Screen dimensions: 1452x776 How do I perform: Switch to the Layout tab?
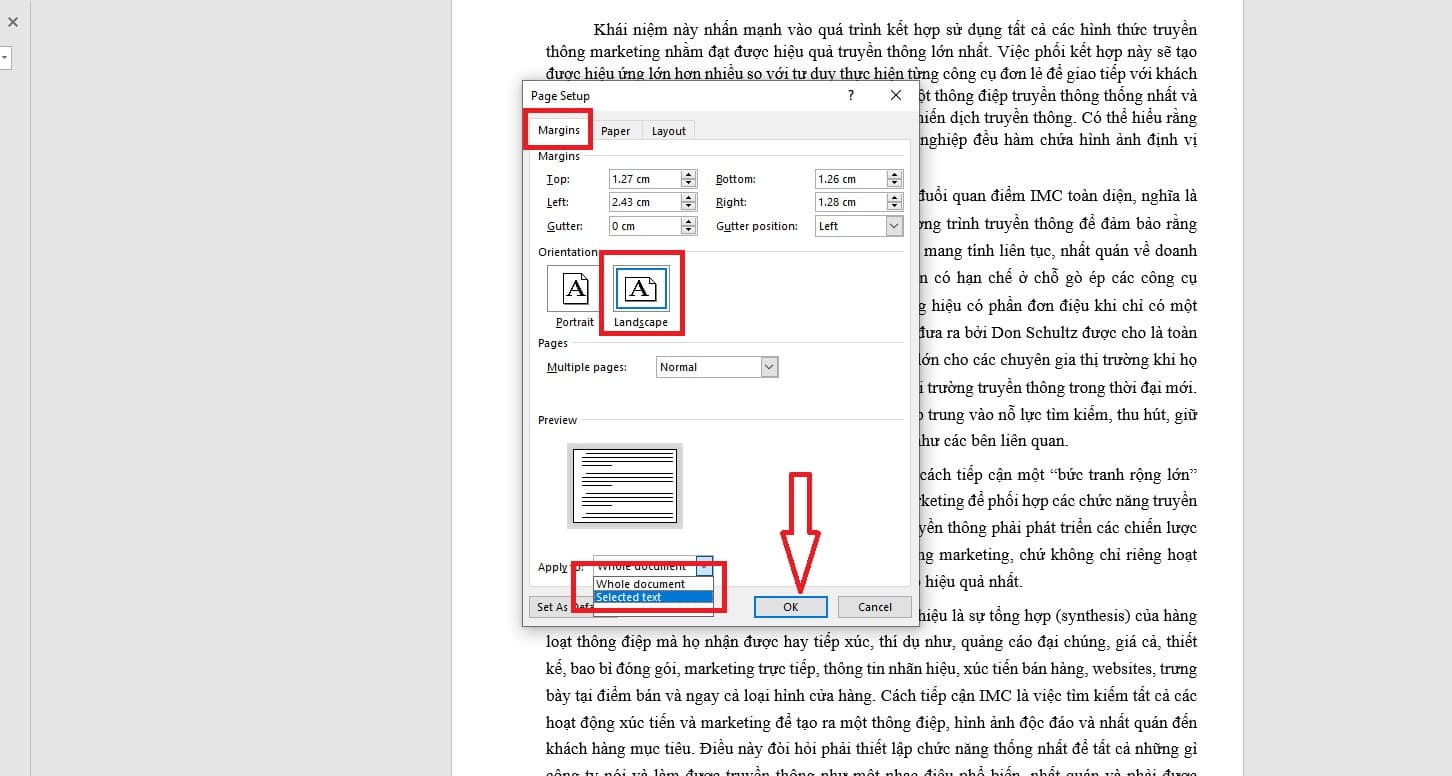[669, 131]
